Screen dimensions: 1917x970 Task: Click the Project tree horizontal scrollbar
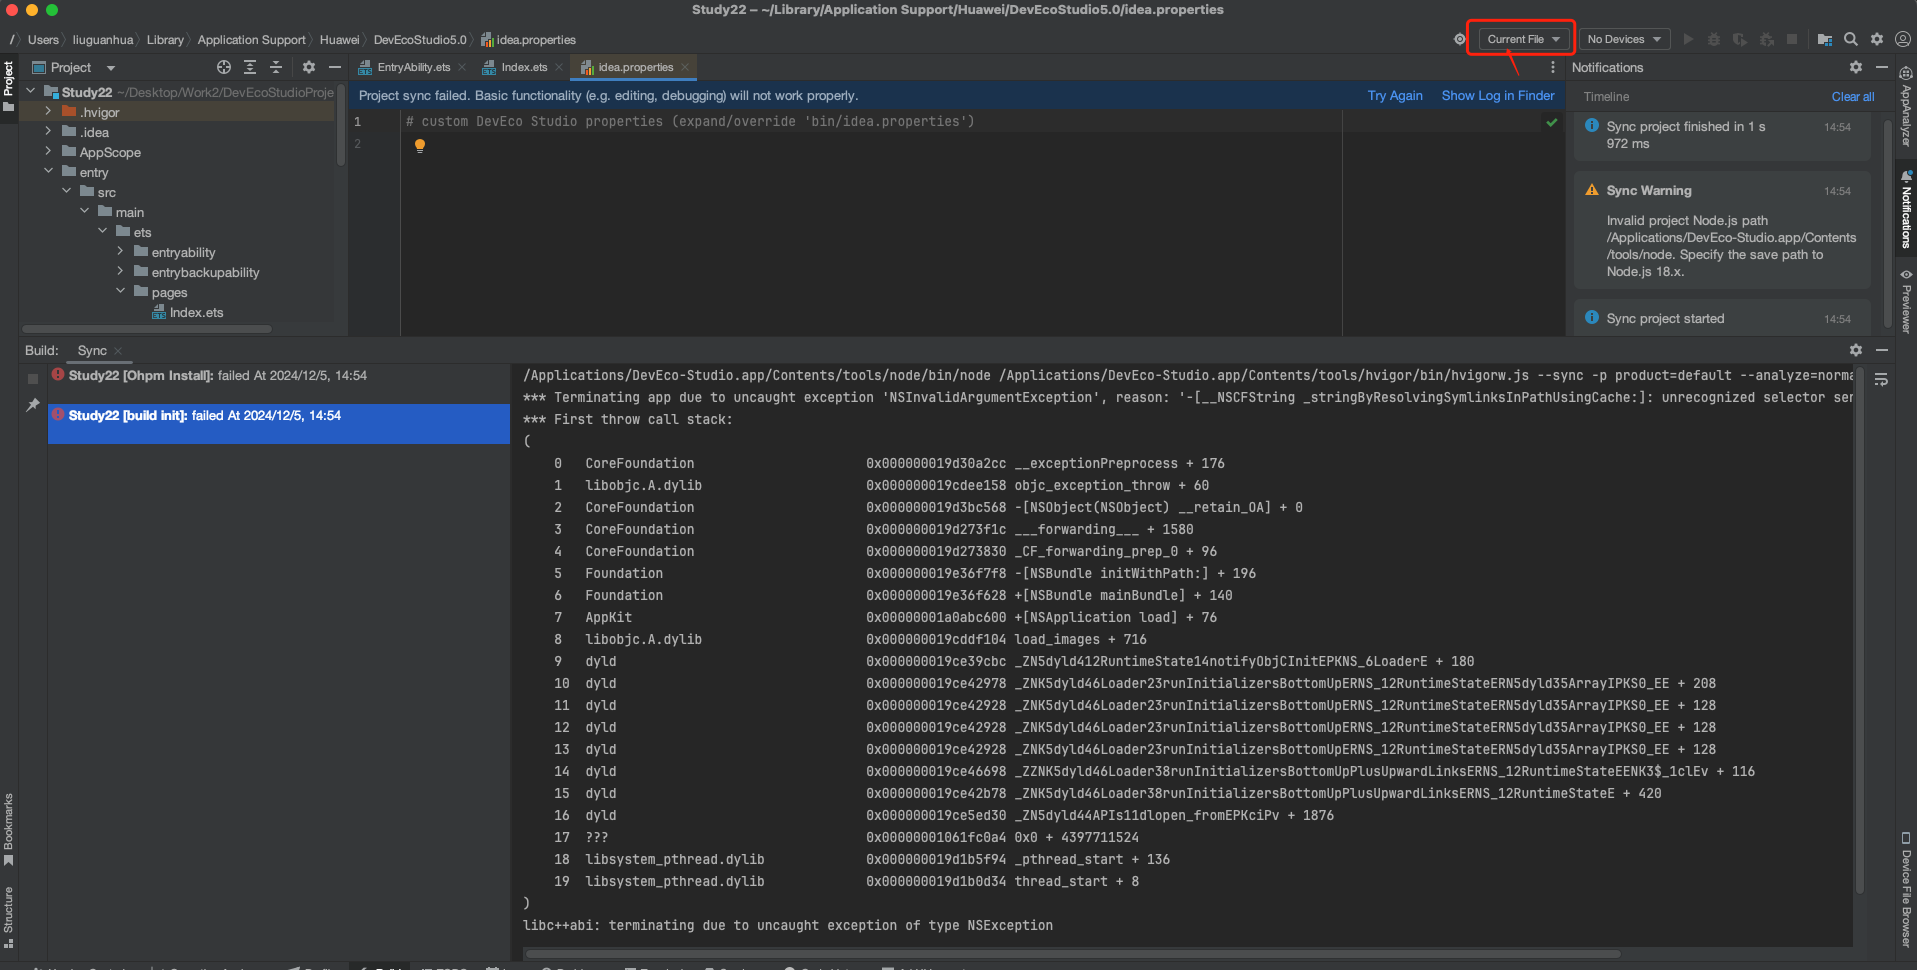pos(147,328)
